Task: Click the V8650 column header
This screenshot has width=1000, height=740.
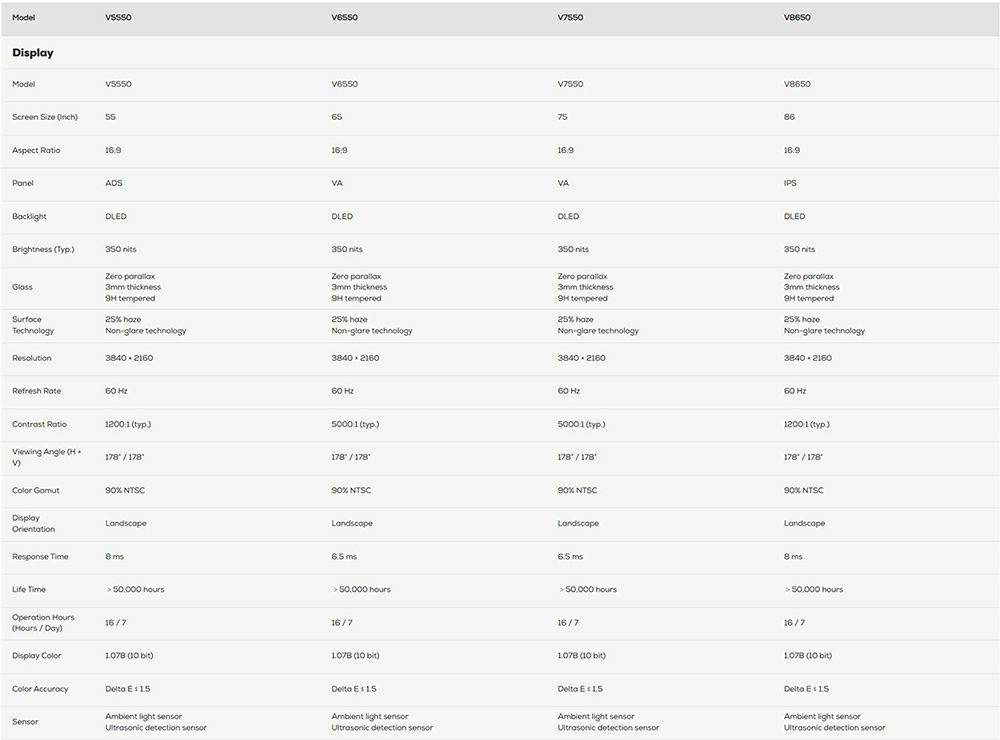Action: click(x=797, y=17)
